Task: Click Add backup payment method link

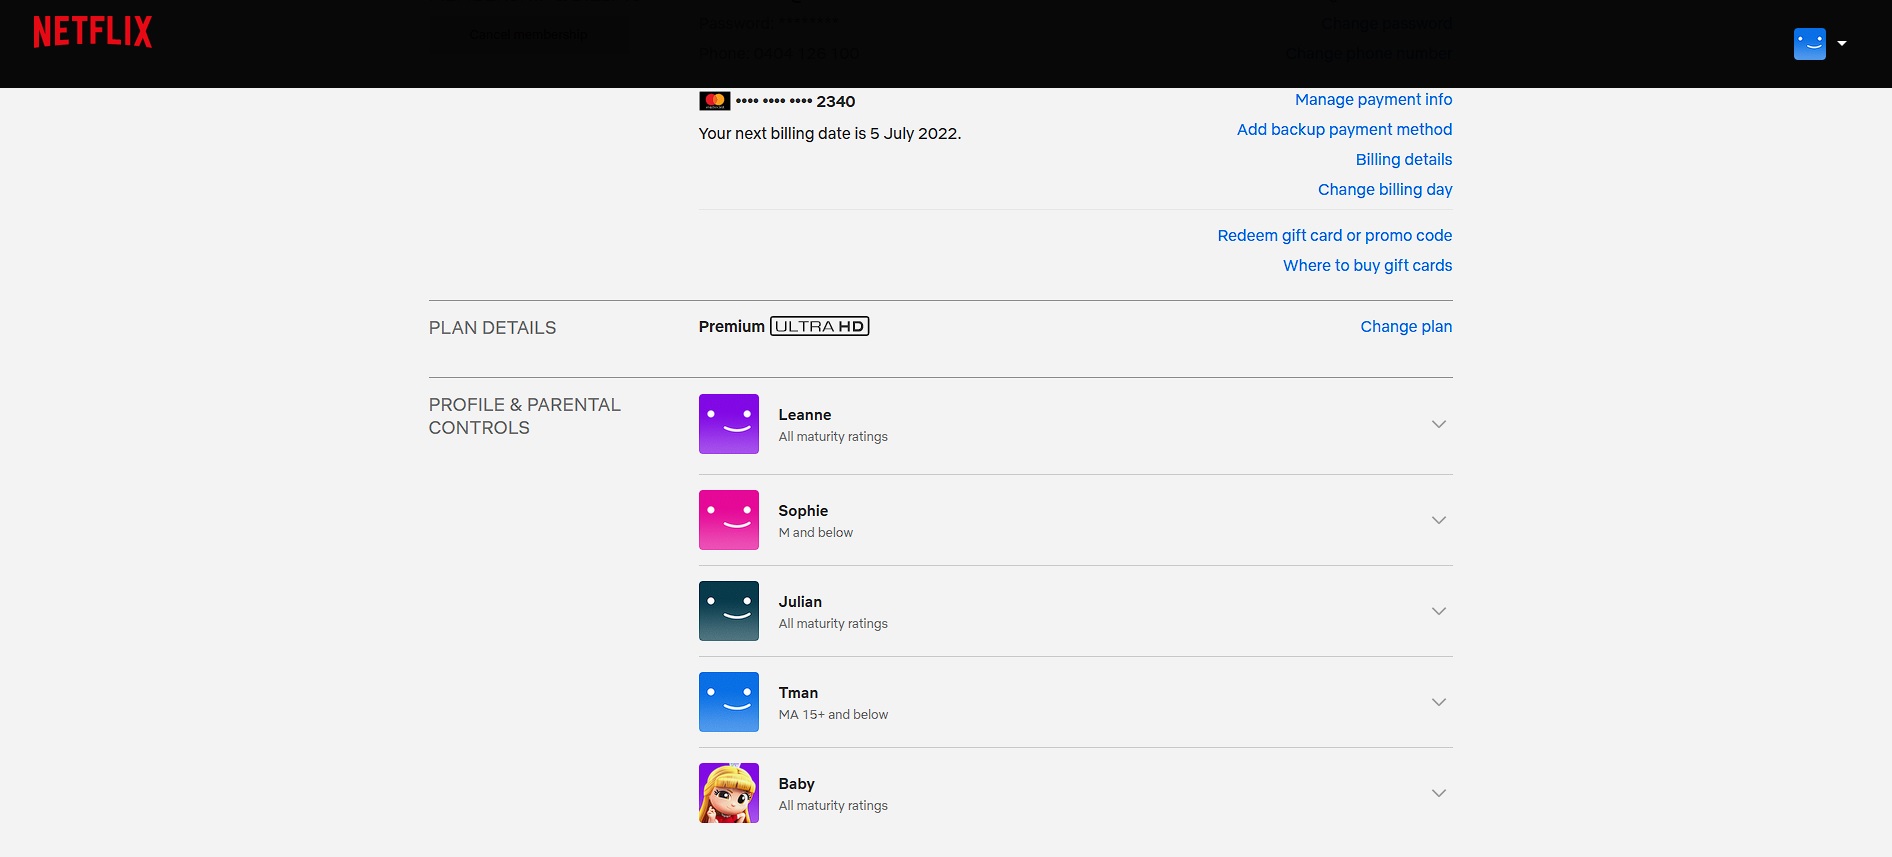Action: (1344, 130)
